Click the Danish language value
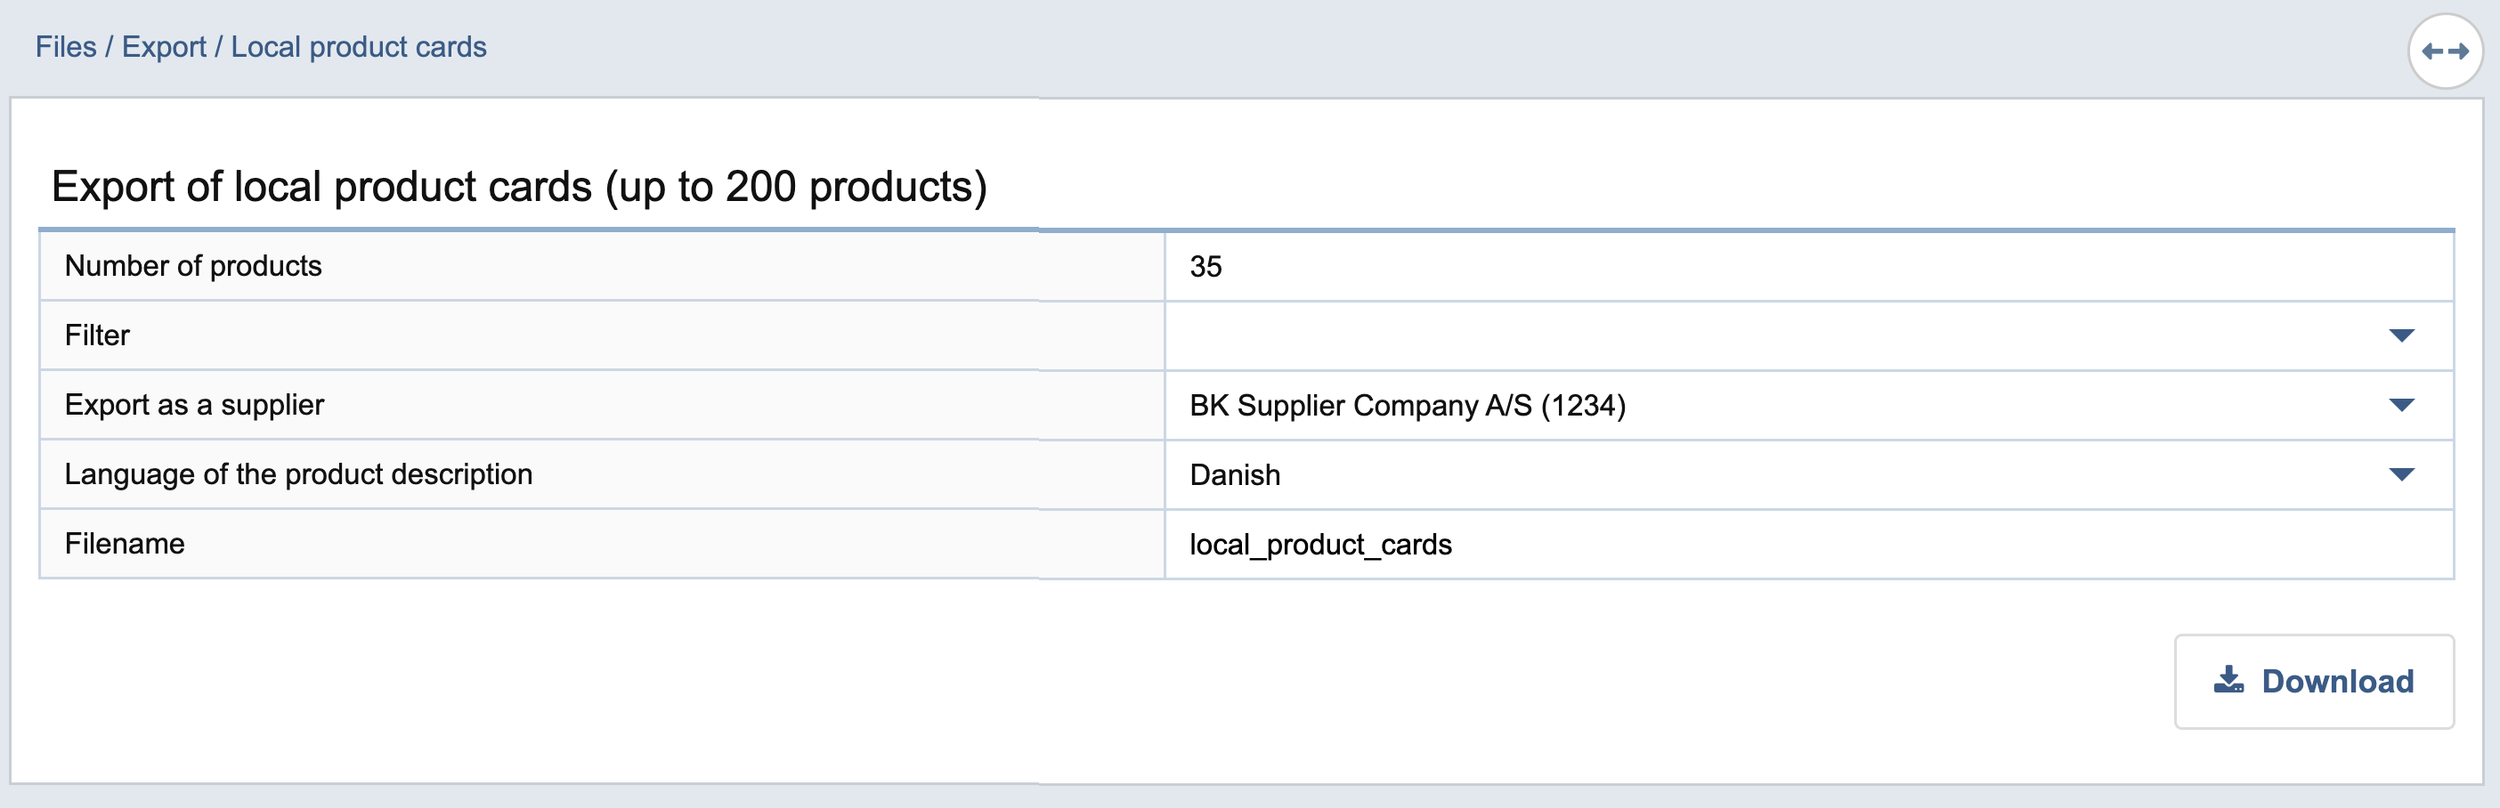 [1235, 475]
